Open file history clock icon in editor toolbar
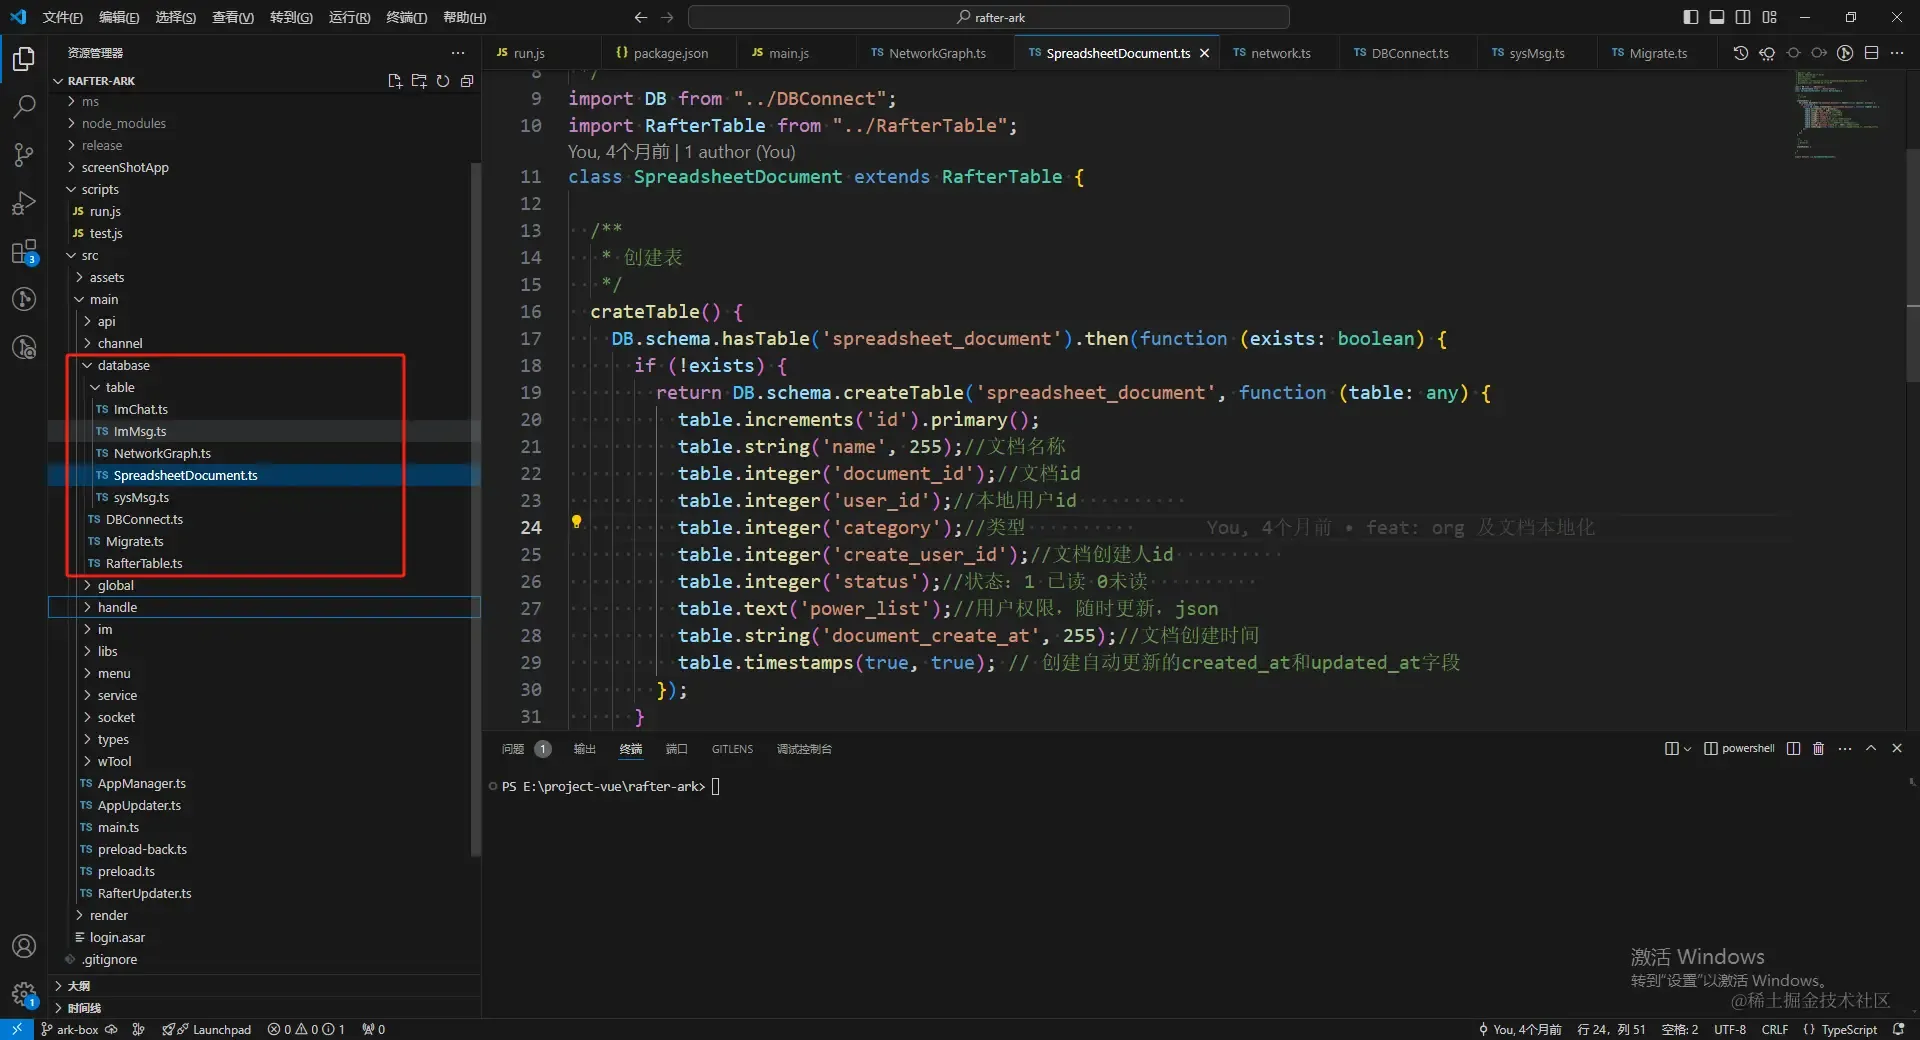Screen dimensions: 1920x1040 tap(1740, 53)
